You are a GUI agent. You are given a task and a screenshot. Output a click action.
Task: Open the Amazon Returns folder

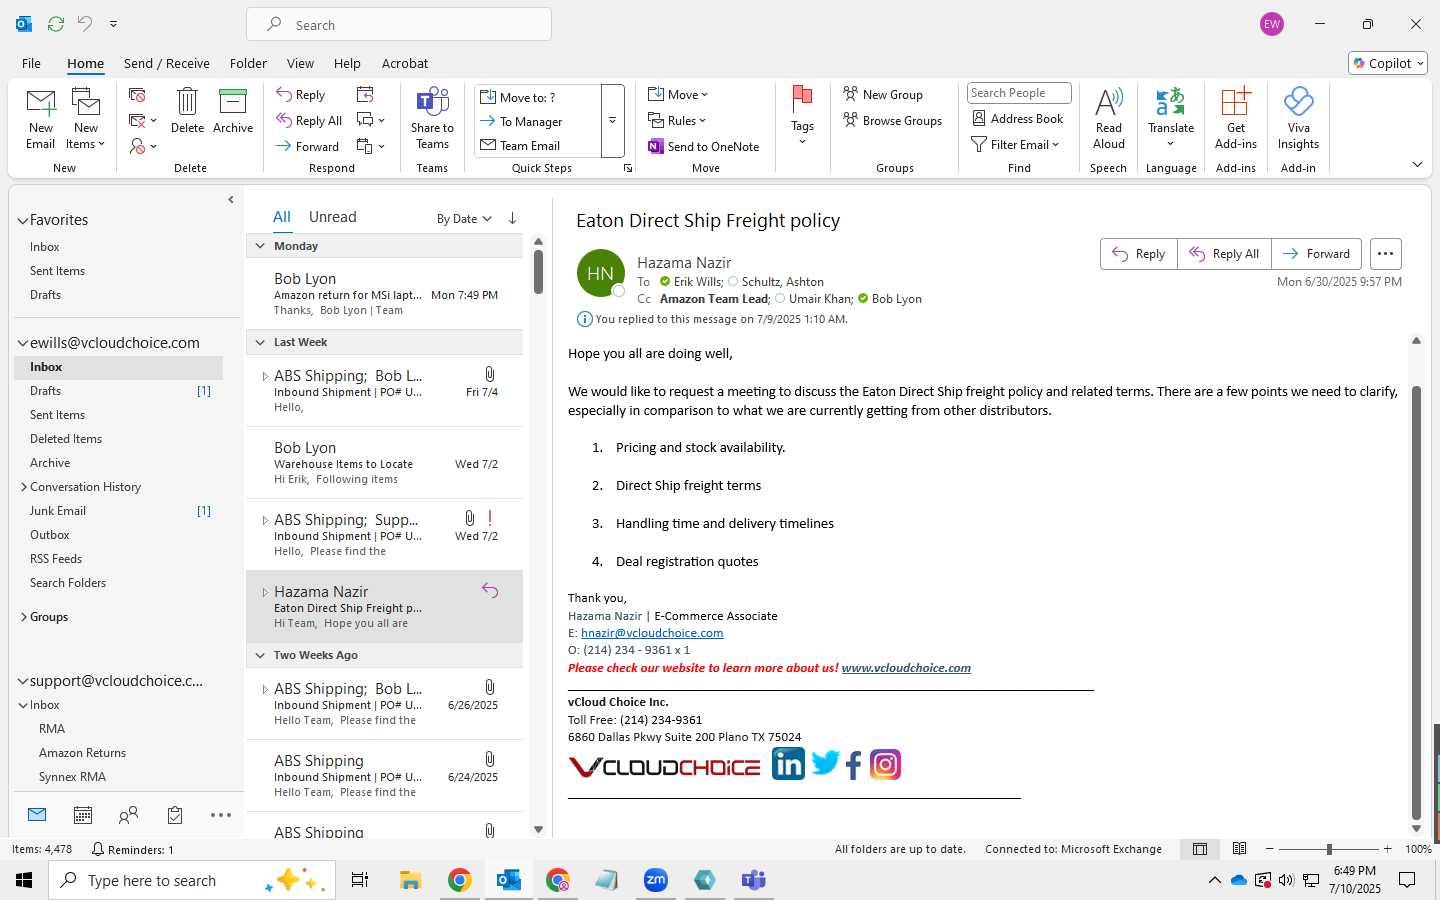[82, 753]
